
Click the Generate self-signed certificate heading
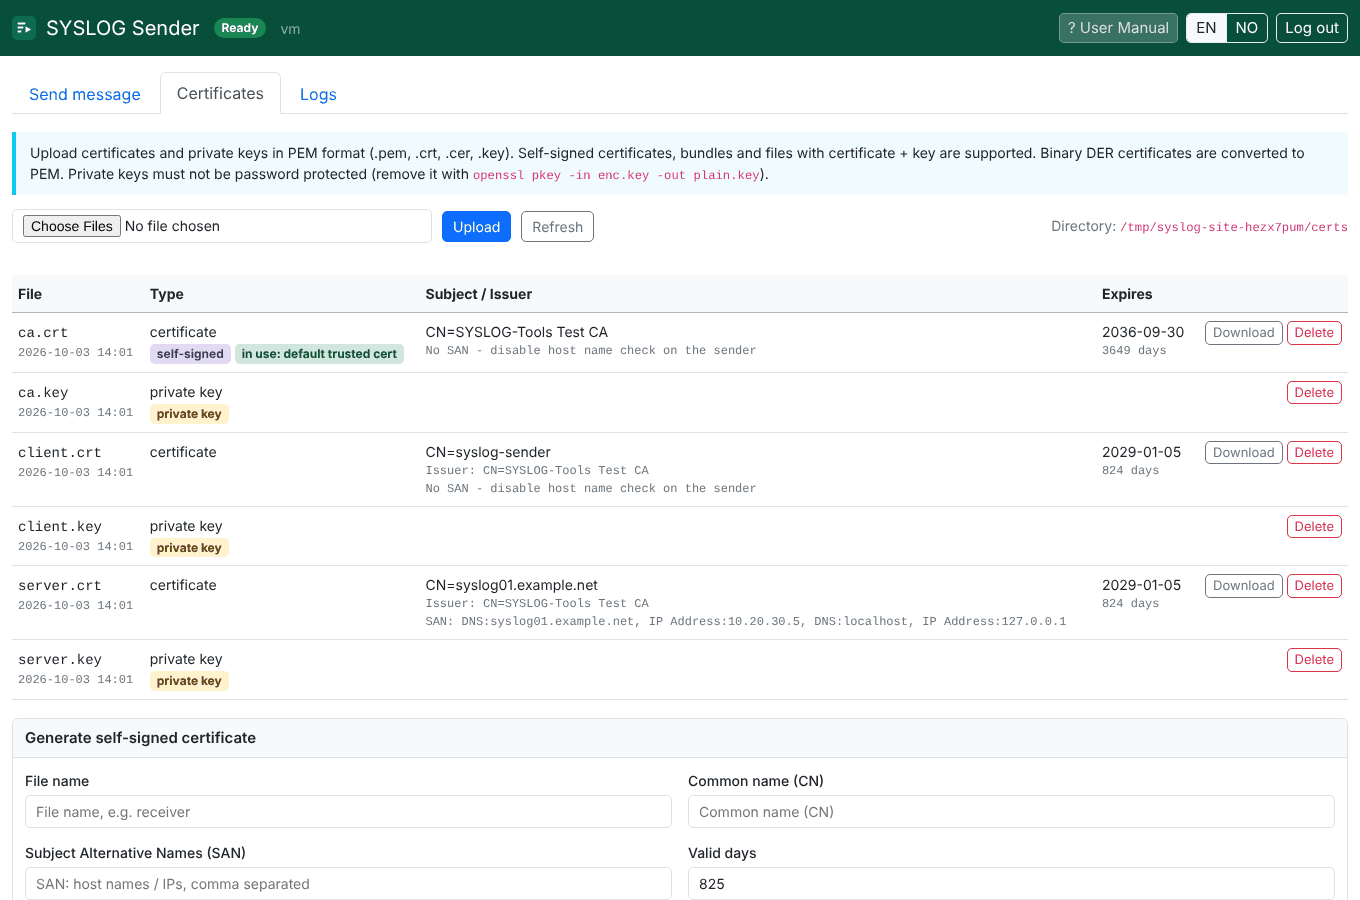tap(140, 738)
